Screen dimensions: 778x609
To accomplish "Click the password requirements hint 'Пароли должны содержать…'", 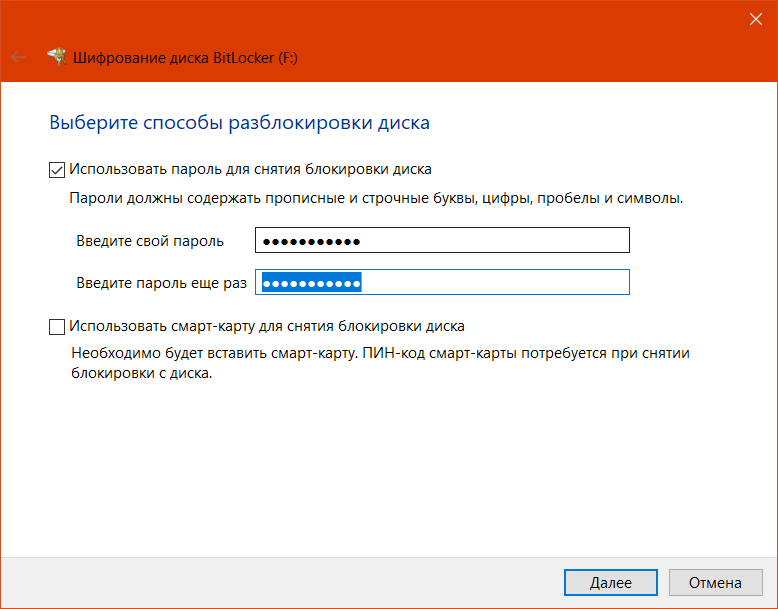I will 376,198.
